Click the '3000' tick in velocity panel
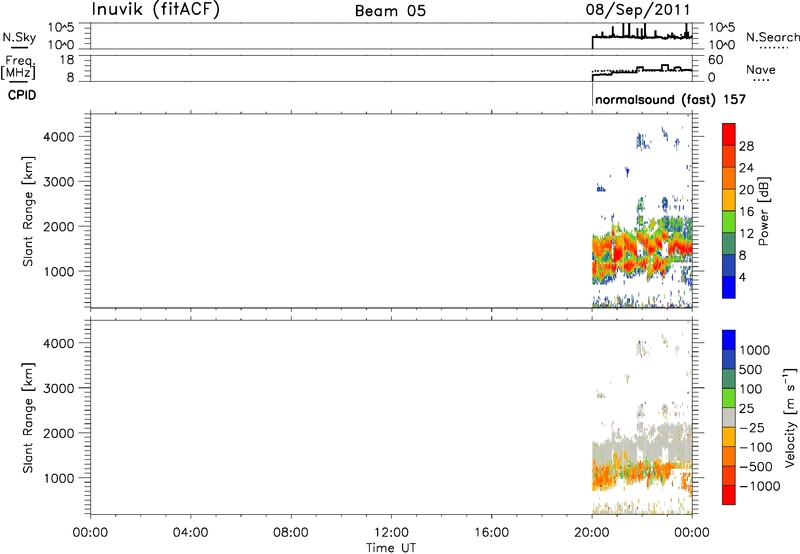Viewport: 800px width, 554px height. click(x=59, y=388)
